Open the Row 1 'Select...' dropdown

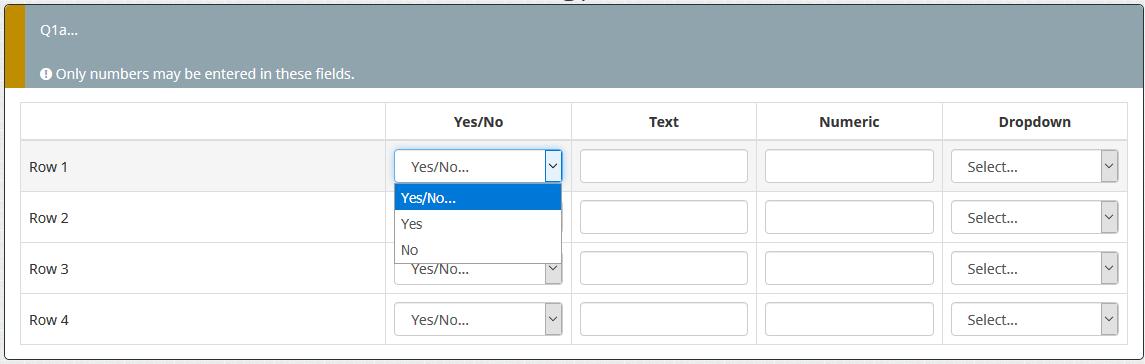1034,167
